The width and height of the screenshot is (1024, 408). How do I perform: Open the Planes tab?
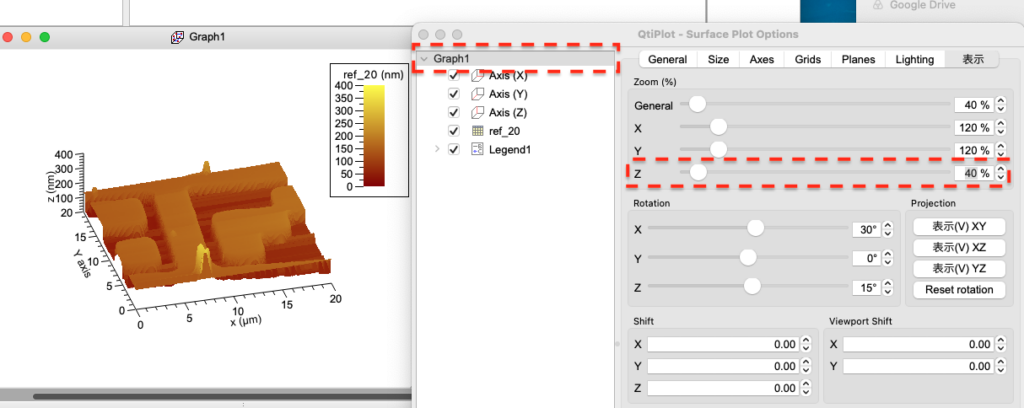coord(858,59)
